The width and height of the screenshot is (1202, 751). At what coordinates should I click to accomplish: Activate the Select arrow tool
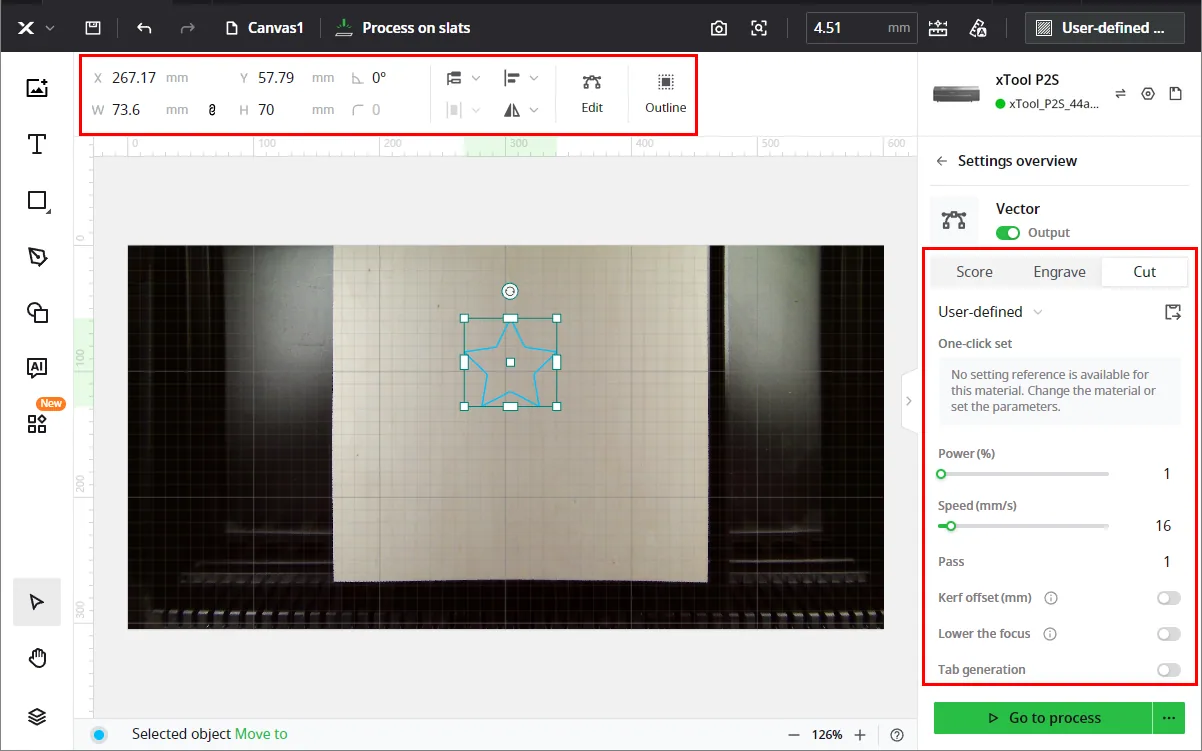(x=37, y=602)
